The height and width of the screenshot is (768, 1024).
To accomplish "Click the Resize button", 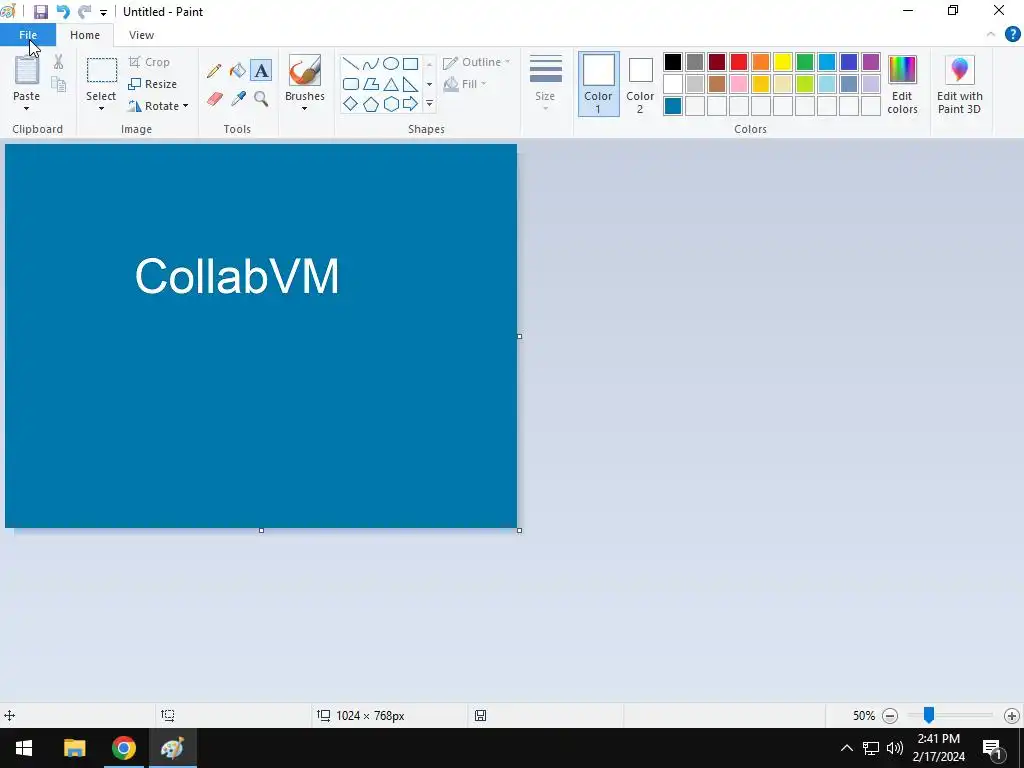I will click(152, 84).
